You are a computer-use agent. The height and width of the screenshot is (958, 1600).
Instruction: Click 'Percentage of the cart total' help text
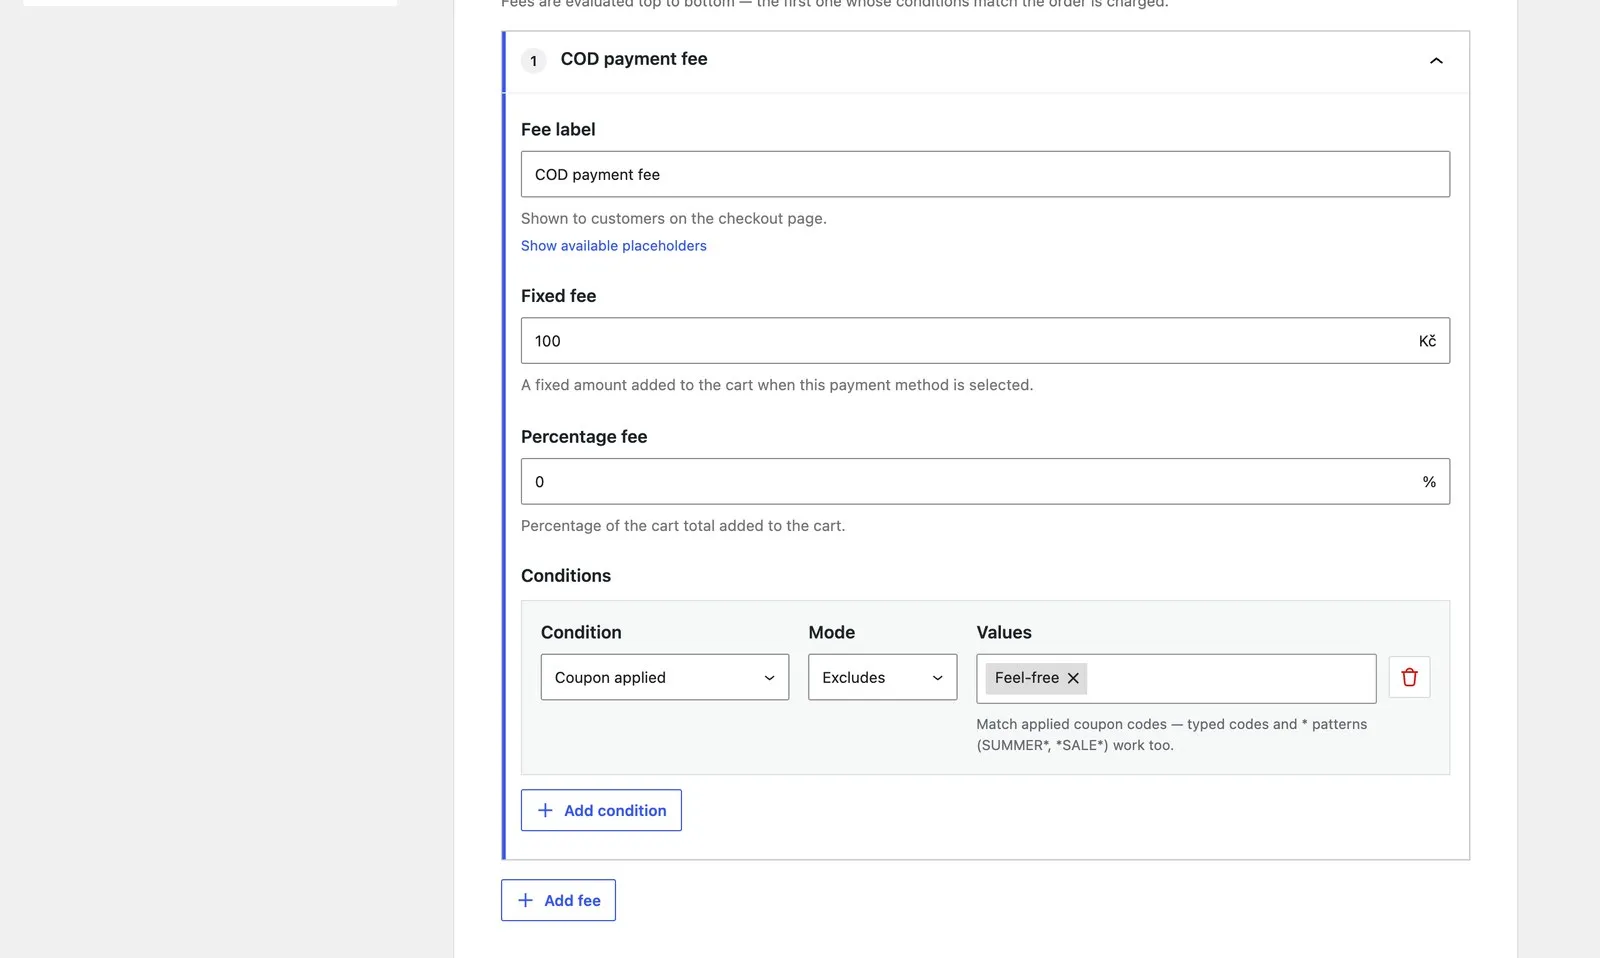click(683, 526)
